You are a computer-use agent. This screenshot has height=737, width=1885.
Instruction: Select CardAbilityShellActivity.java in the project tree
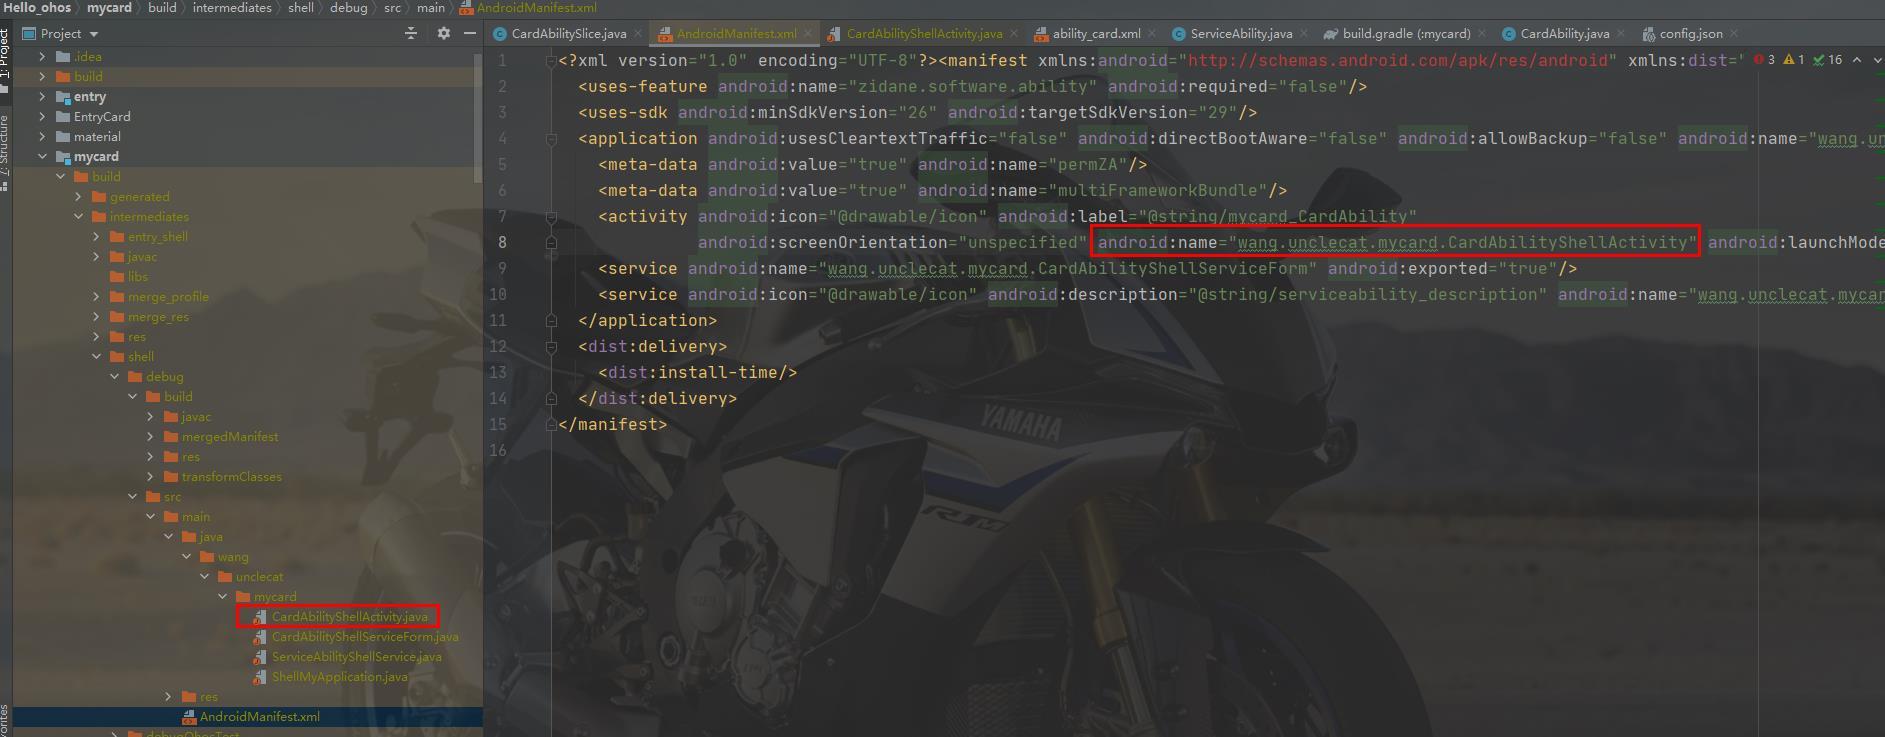[349, 617]
